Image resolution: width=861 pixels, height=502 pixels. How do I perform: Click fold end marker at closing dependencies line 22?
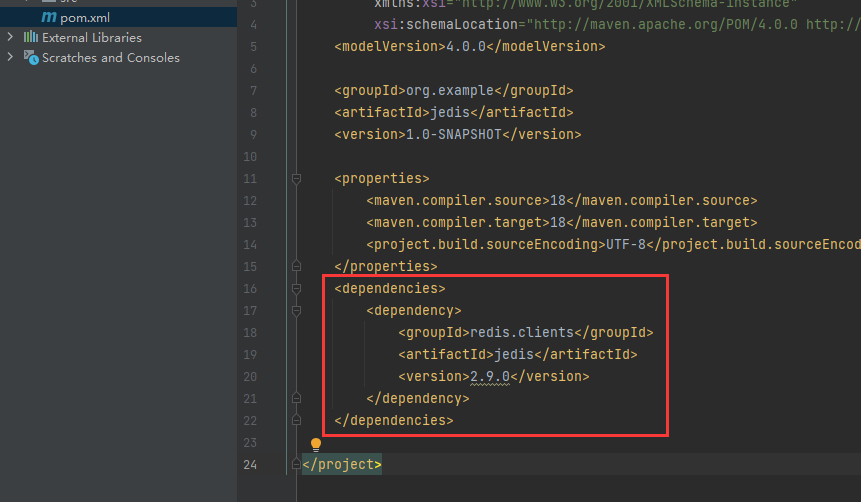pyautogui.click(x=296, y=421)
